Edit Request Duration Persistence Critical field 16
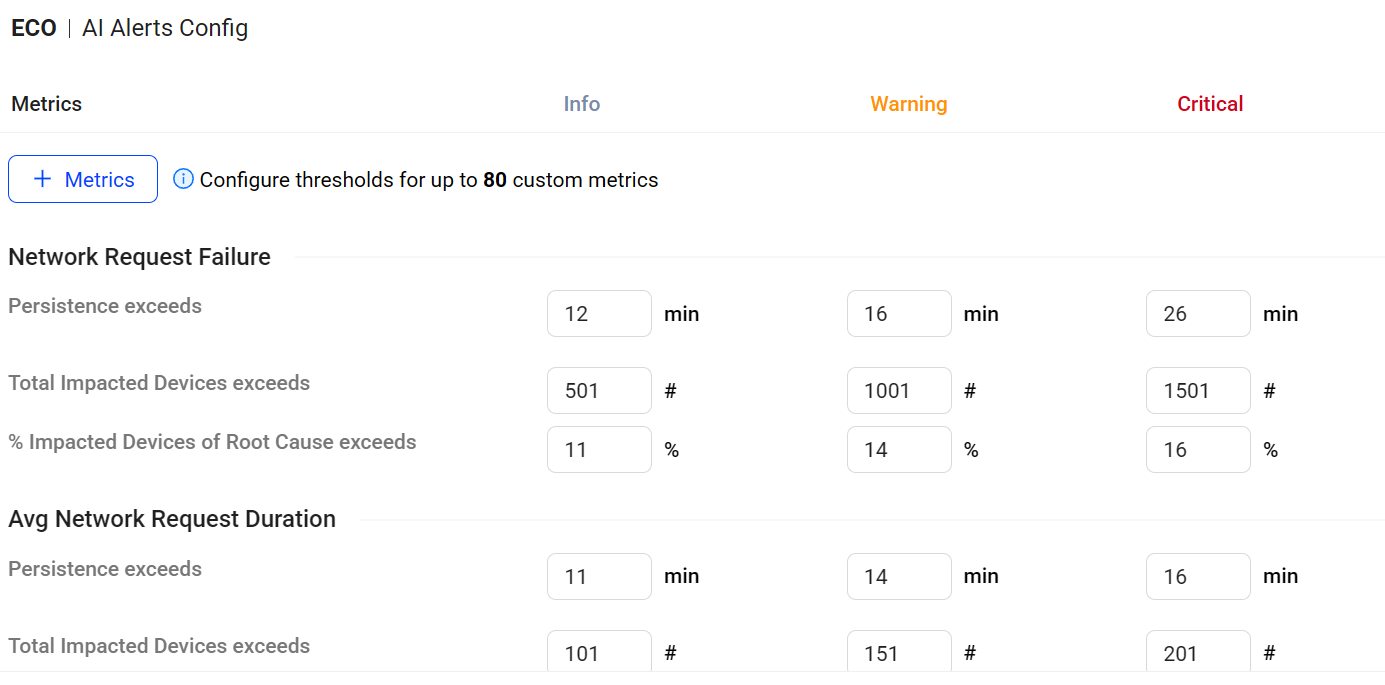Screen dimensions: 1385x685 tap(1198, 577)
